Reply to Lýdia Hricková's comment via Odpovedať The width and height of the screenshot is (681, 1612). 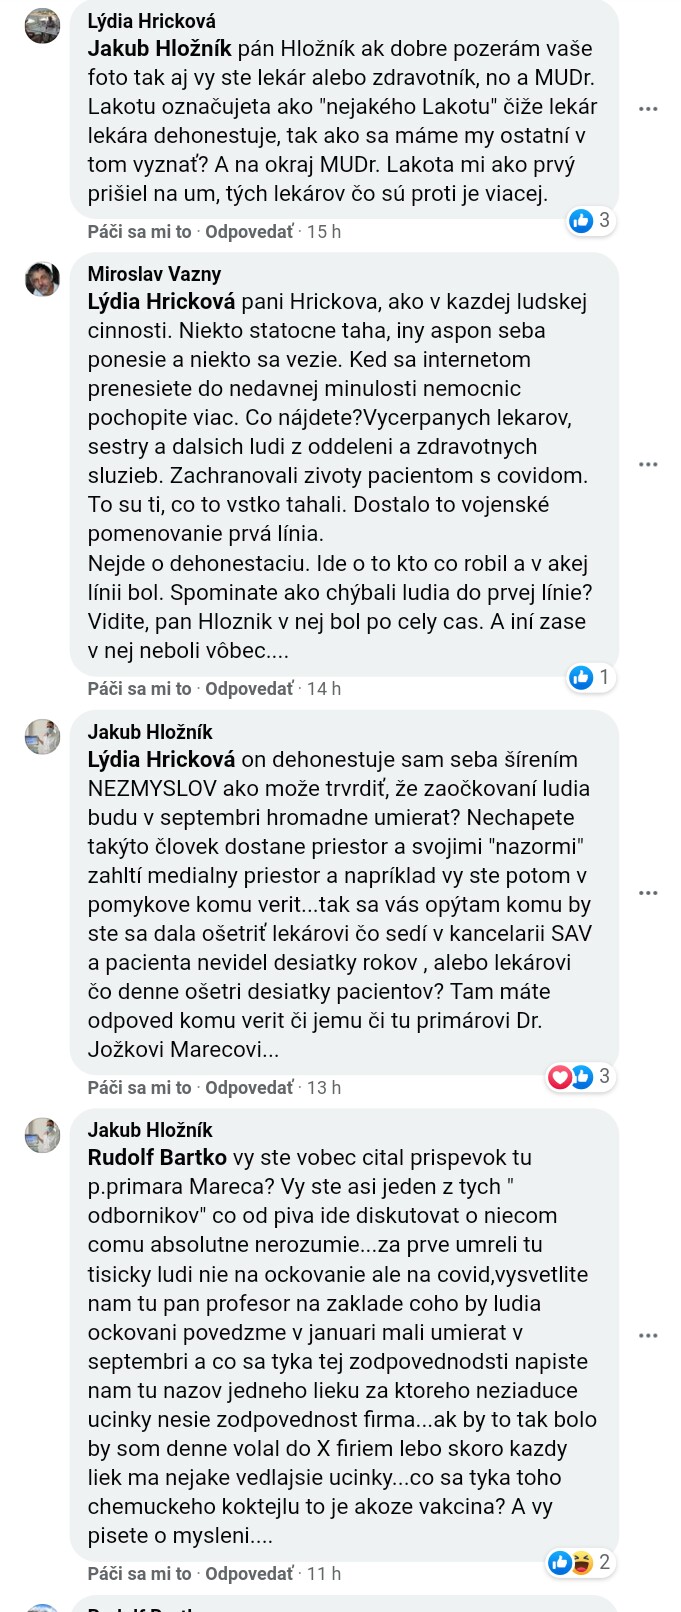click(249, 232)
